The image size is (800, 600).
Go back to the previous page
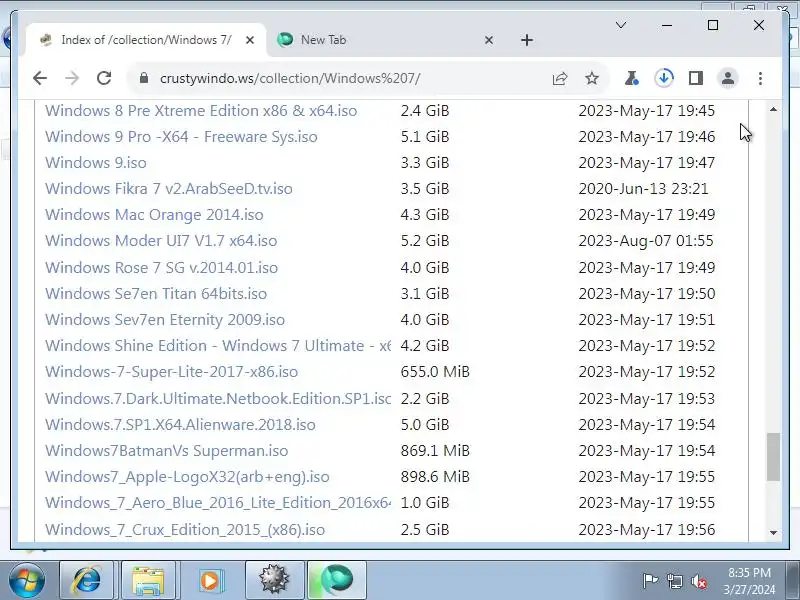click(x=40, y=78)
